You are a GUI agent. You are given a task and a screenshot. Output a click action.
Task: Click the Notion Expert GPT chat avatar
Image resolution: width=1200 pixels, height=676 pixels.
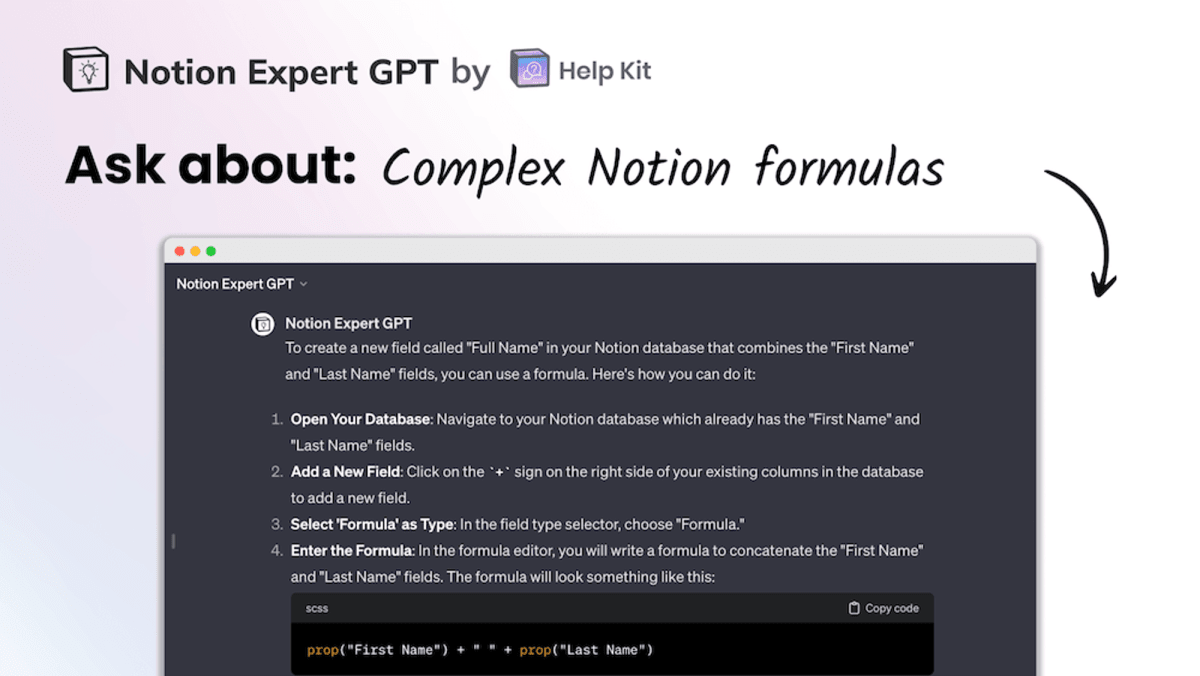point(262,324)
